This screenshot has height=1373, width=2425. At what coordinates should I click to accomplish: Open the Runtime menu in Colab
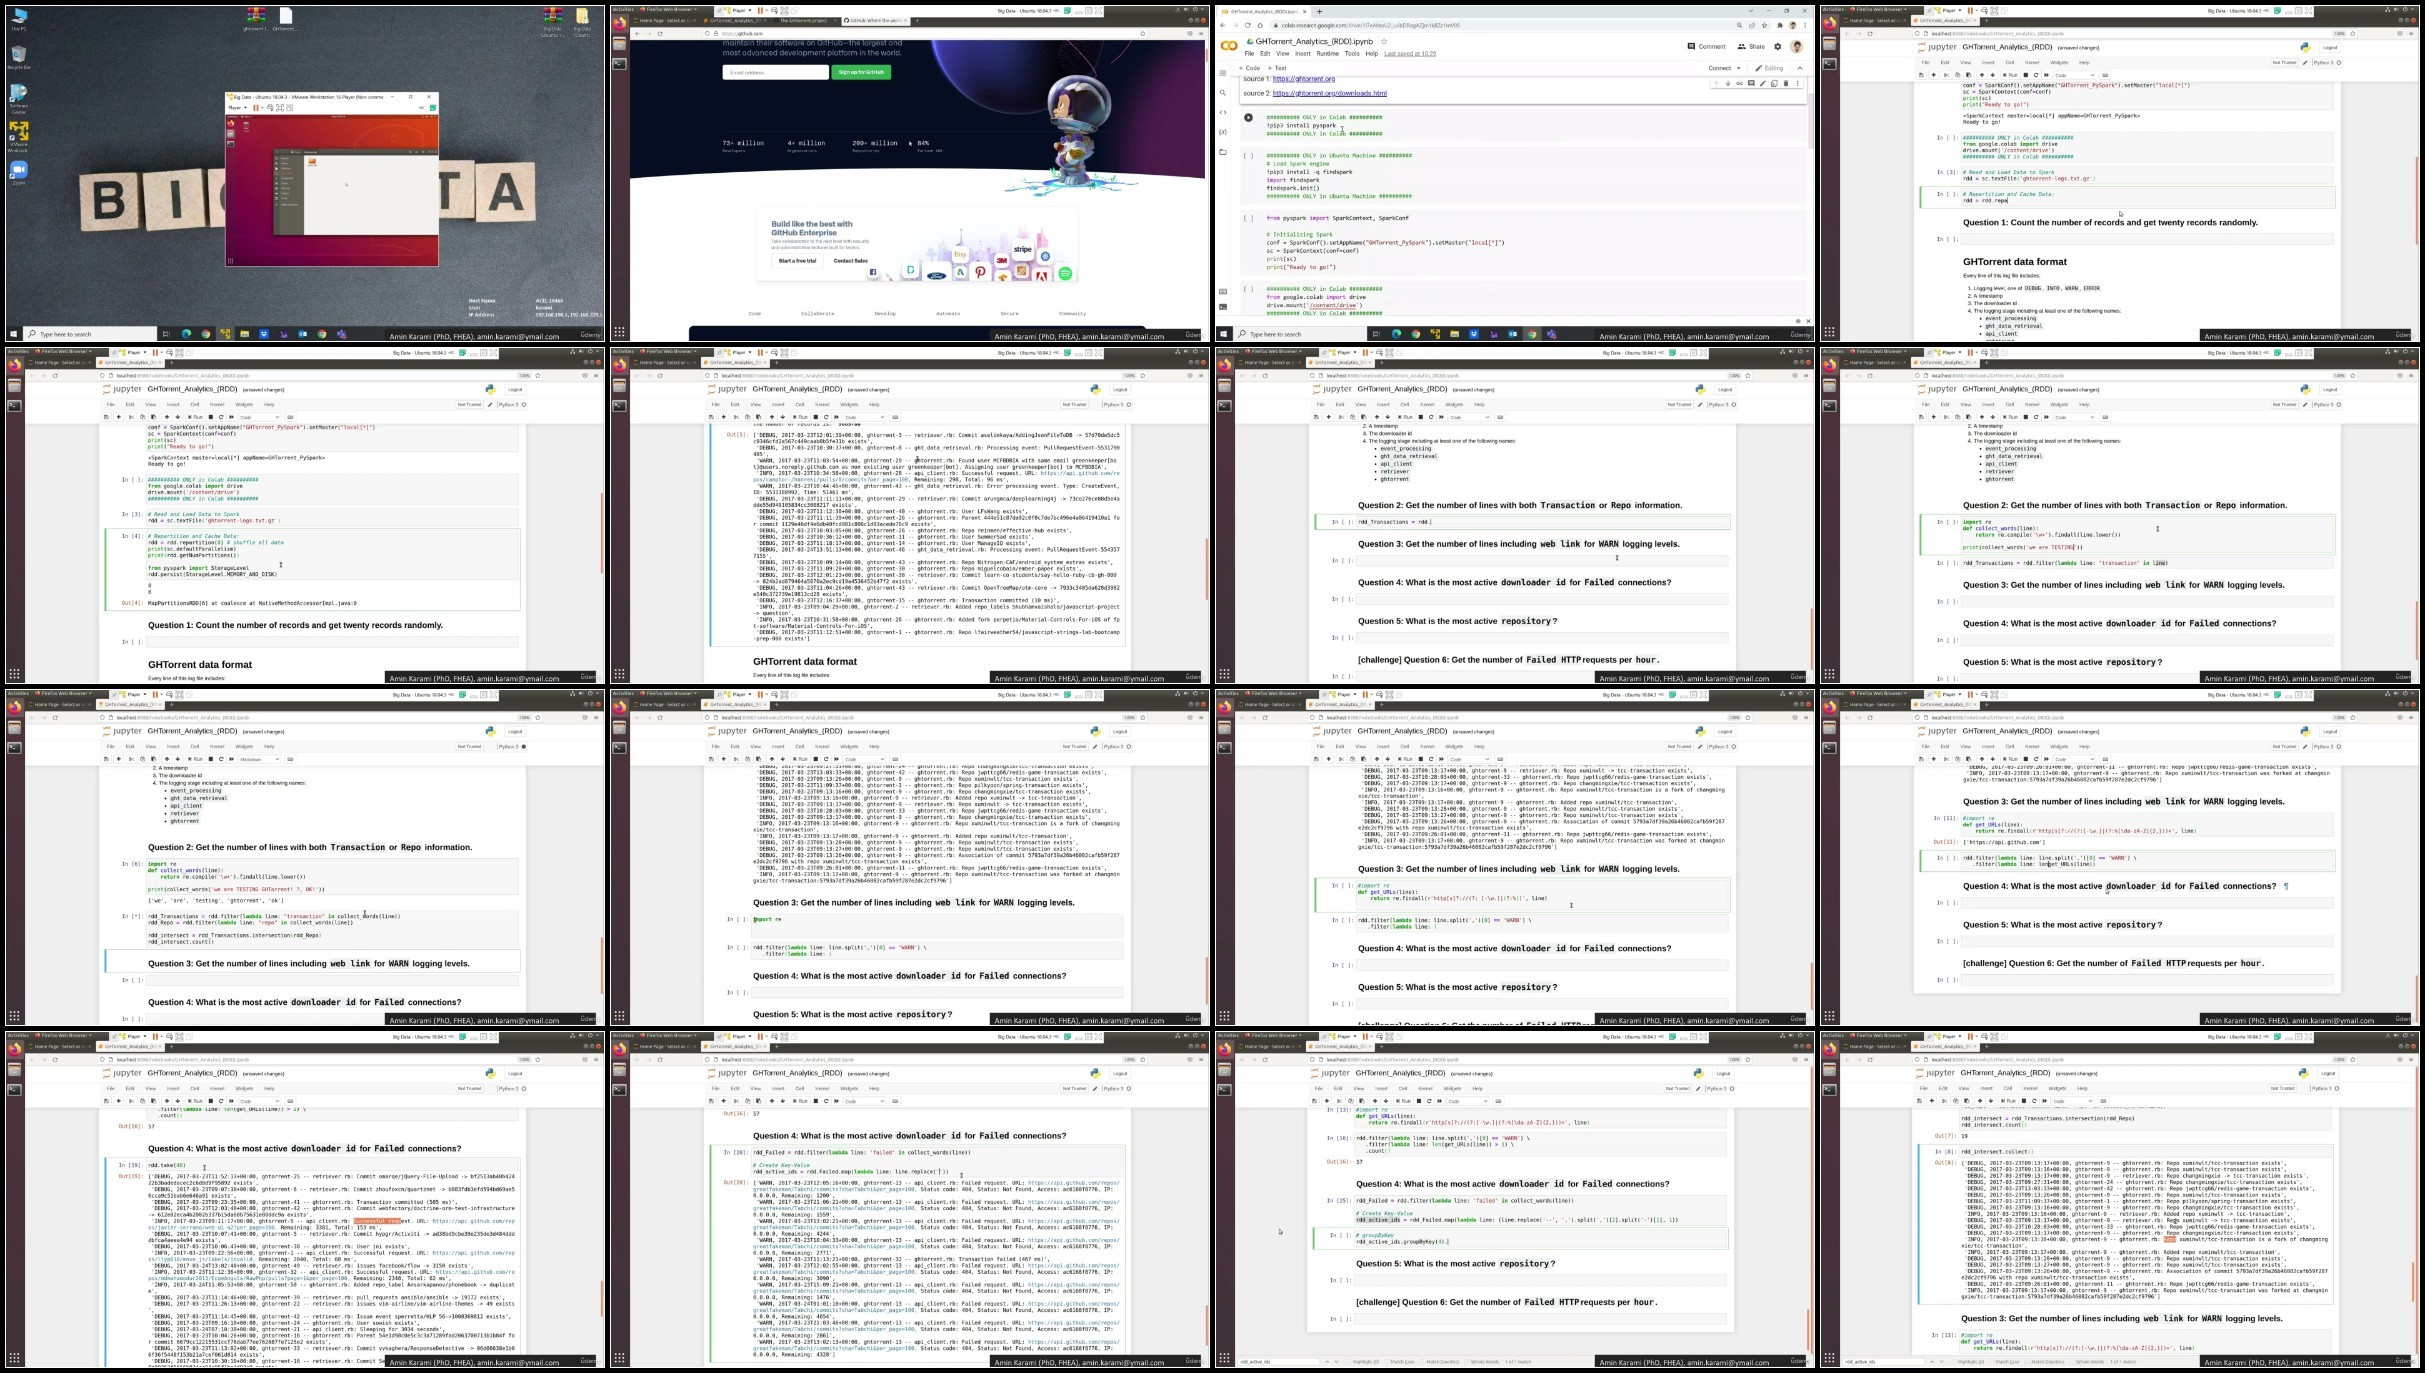click(1327, 54)
